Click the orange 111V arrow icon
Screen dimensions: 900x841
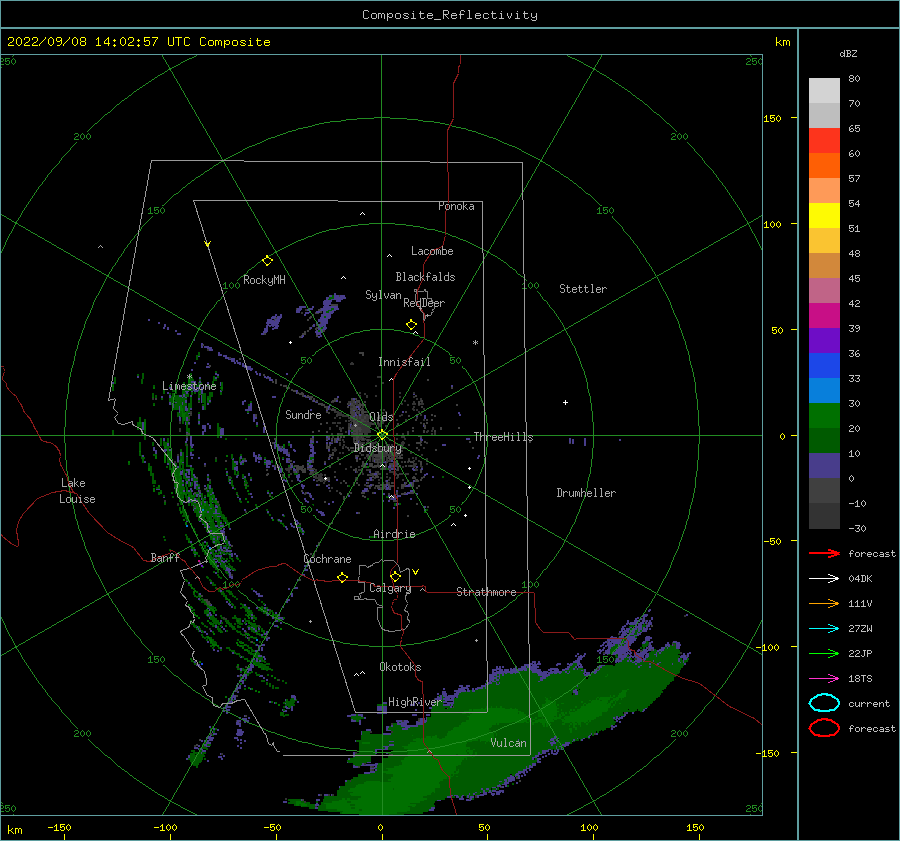[x=824, y=603]
